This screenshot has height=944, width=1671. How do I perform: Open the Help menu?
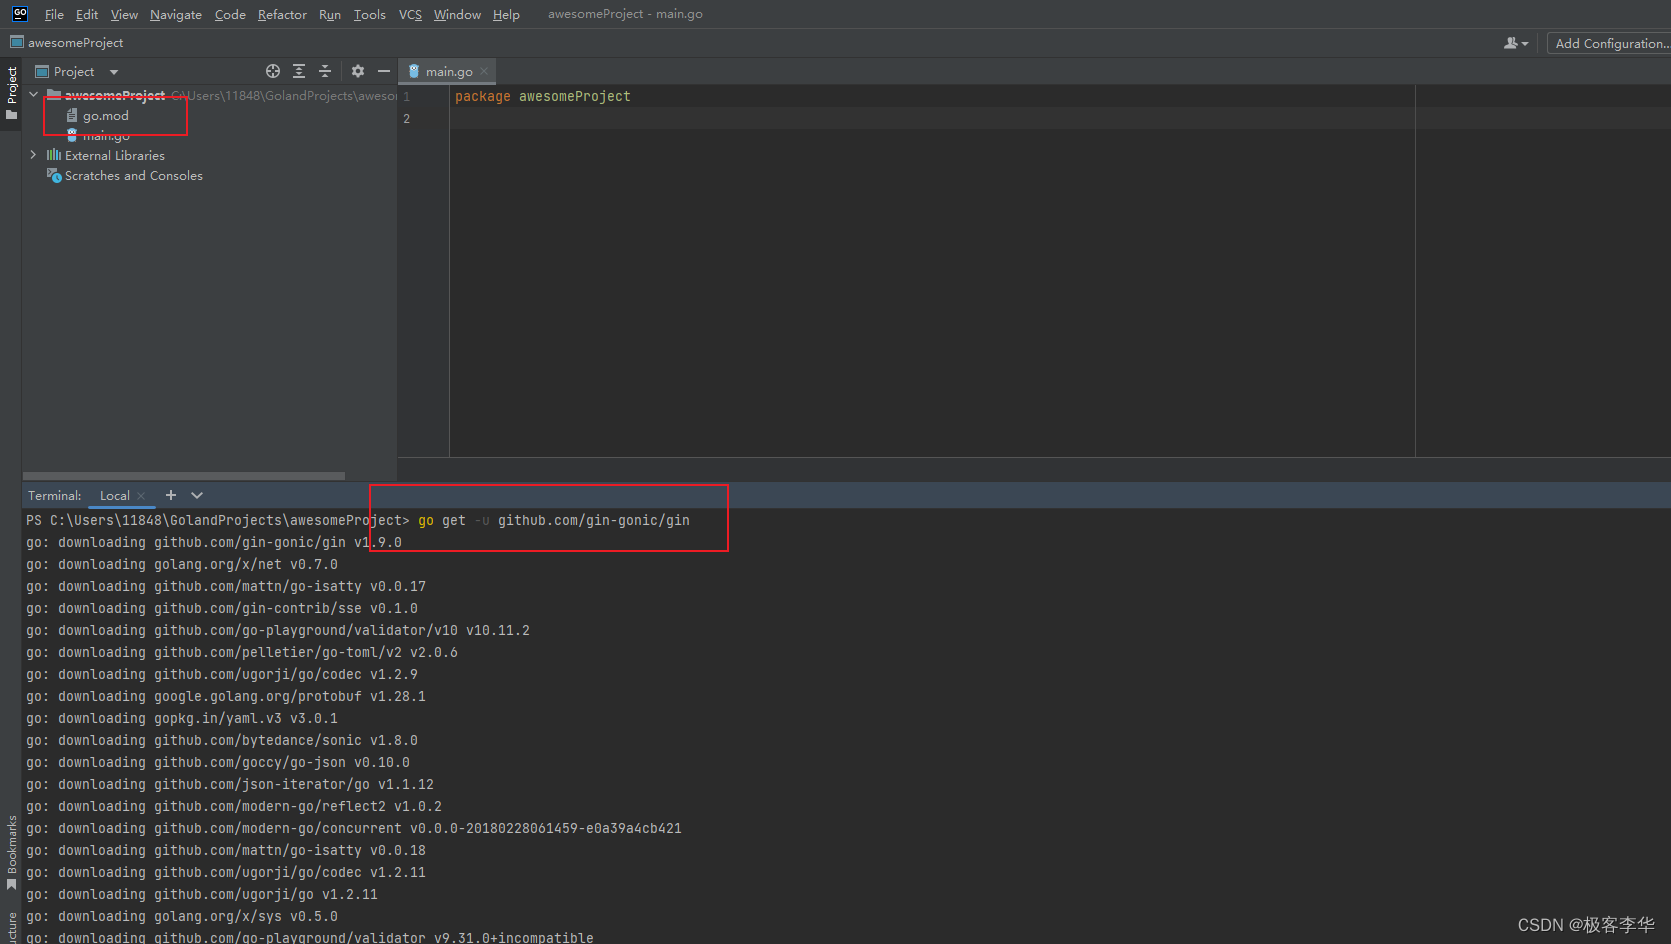pos(506,15)
